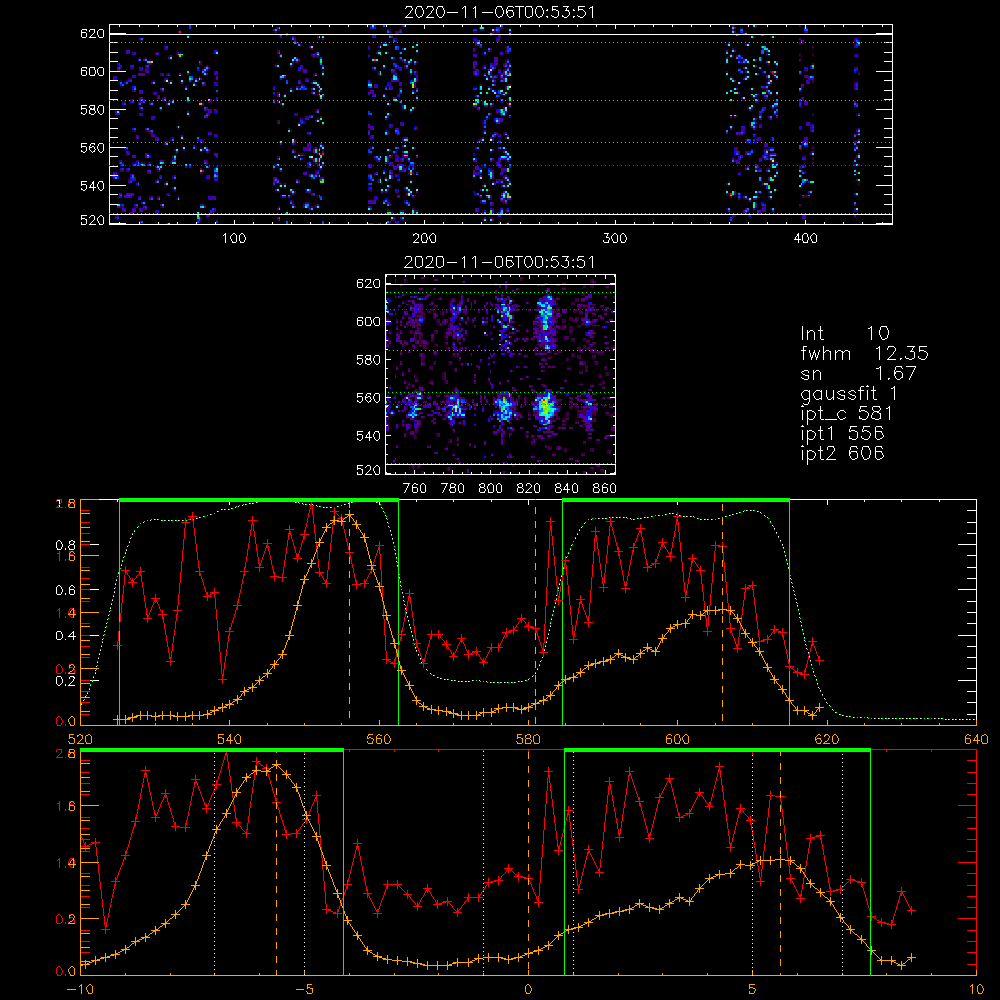Click the red "1.6" y-axis label of the bottom plot
The height and width of the screenshot is (1000, 1000).
click(x=66, y=806)
